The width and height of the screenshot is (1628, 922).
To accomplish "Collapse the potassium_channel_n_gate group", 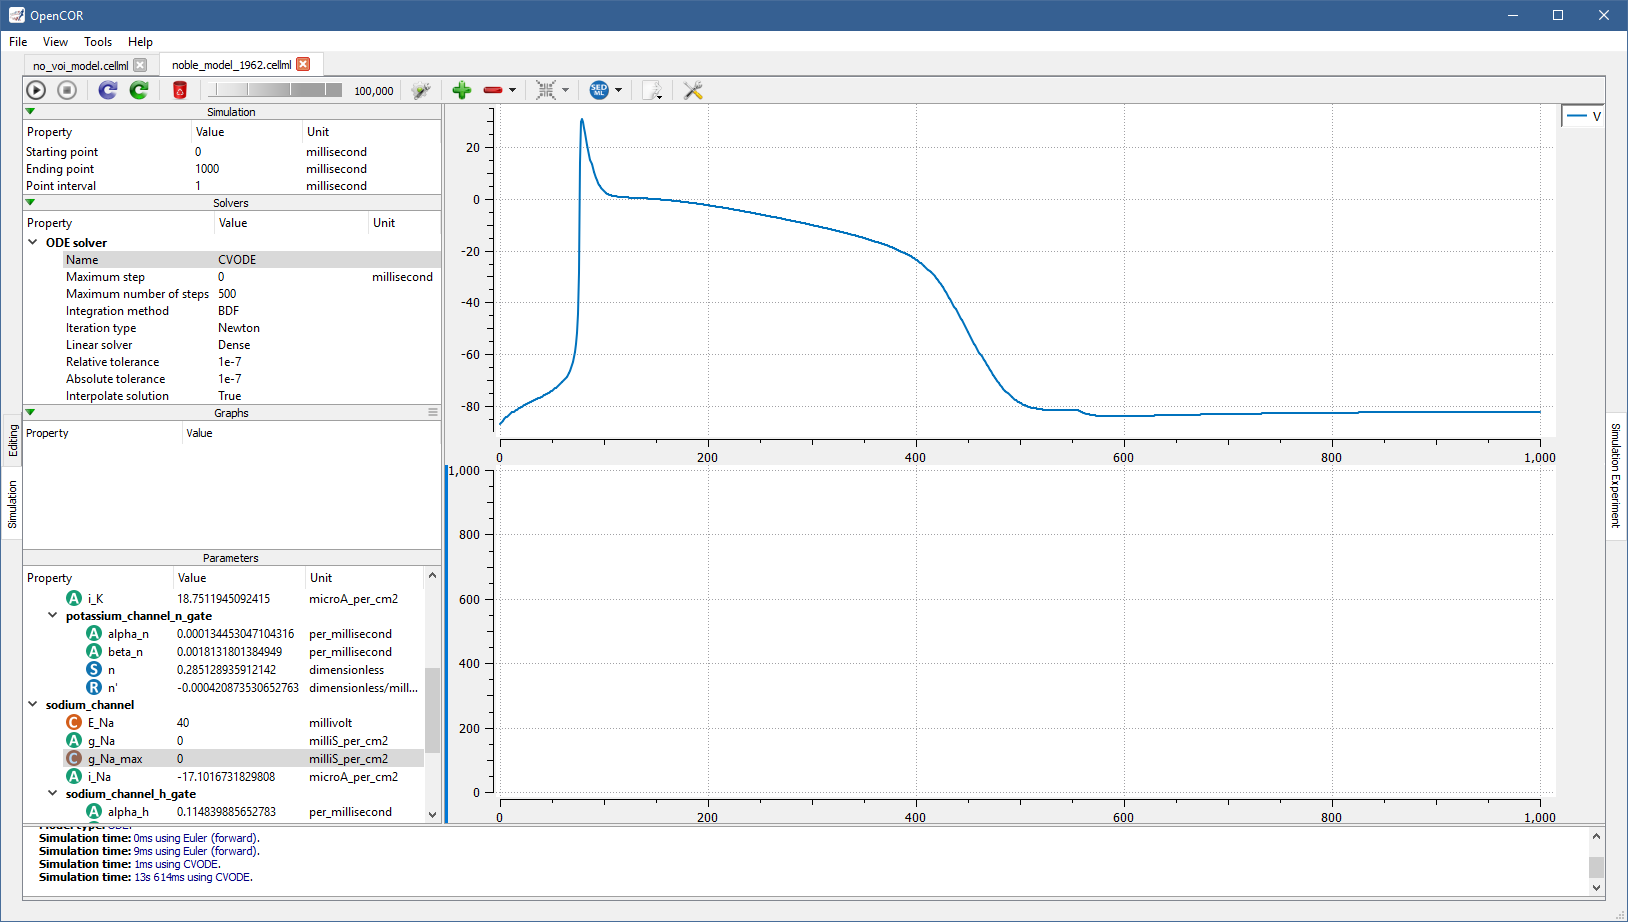I will coord(53,616).
